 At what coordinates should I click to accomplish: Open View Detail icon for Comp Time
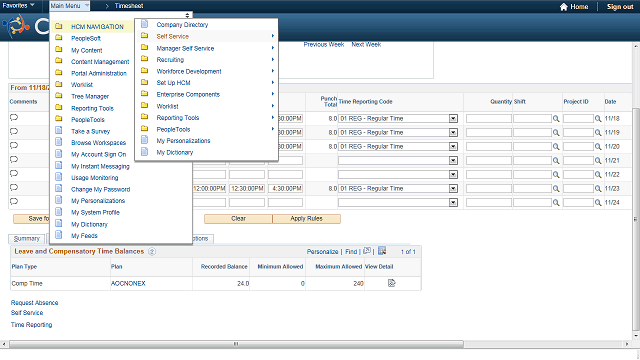click(x=391, y=283)
